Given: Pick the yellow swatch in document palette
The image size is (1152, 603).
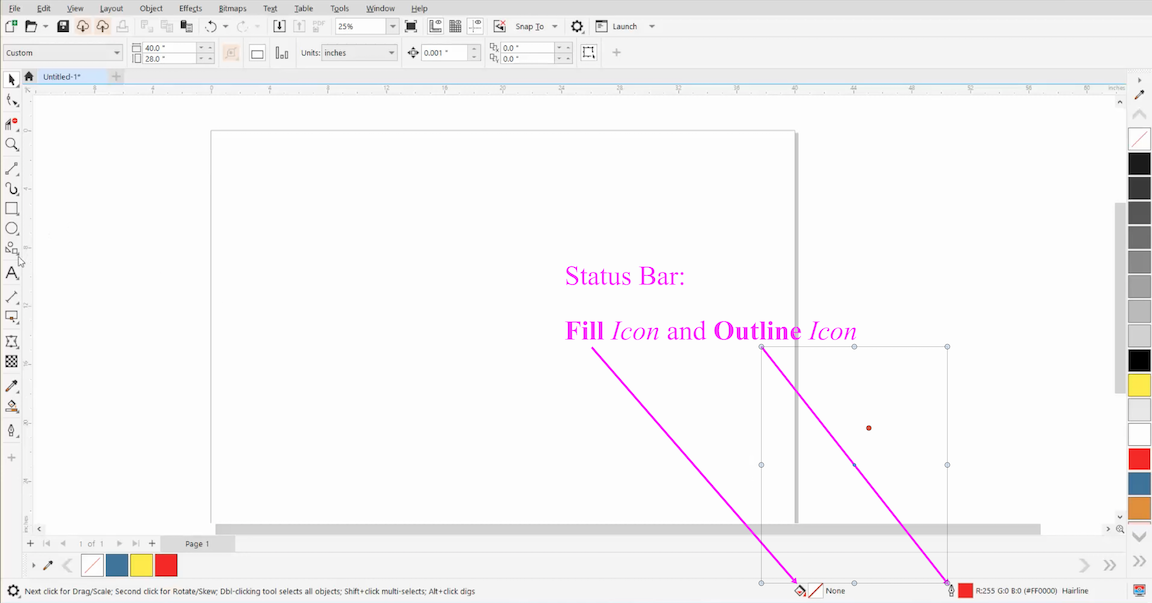Looking at the screenshot, I should (142, 566).
